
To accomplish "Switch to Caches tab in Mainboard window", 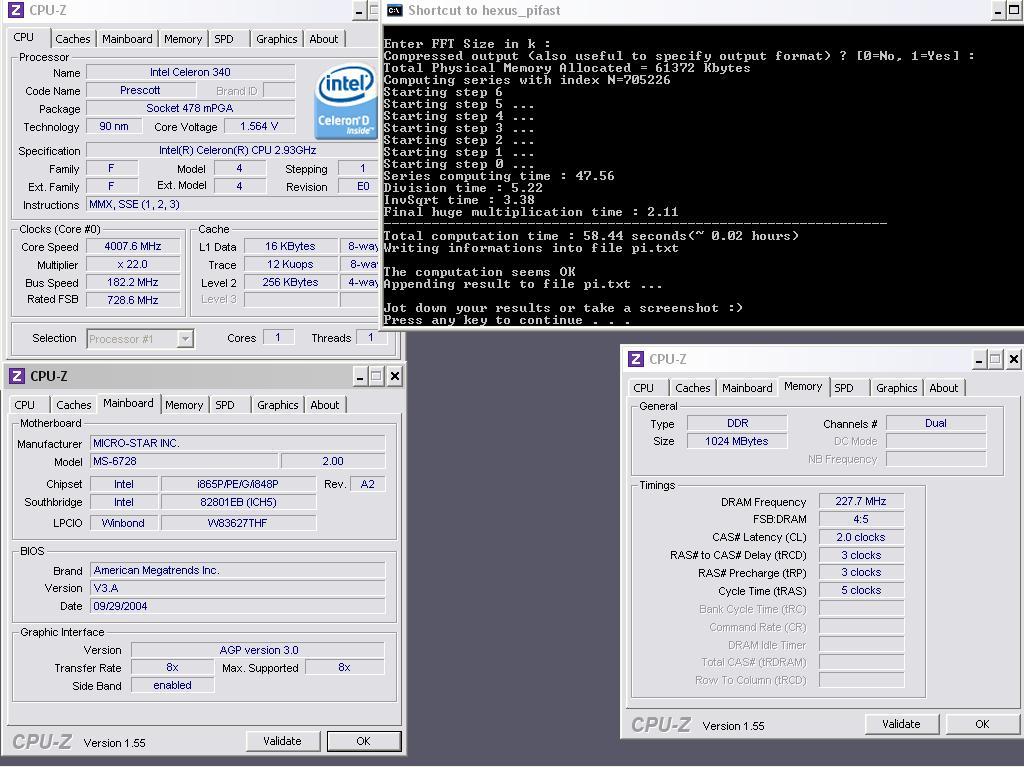I will click(74, 405).
